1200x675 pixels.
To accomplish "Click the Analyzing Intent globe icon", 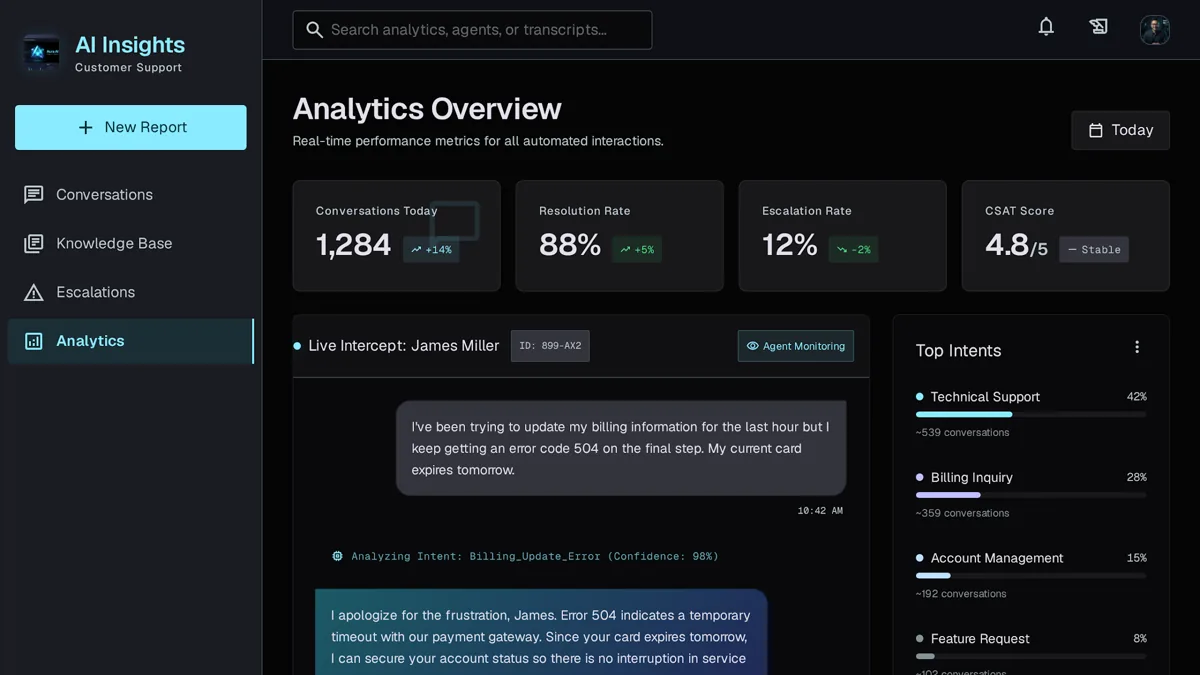I will tap(337, 556).
